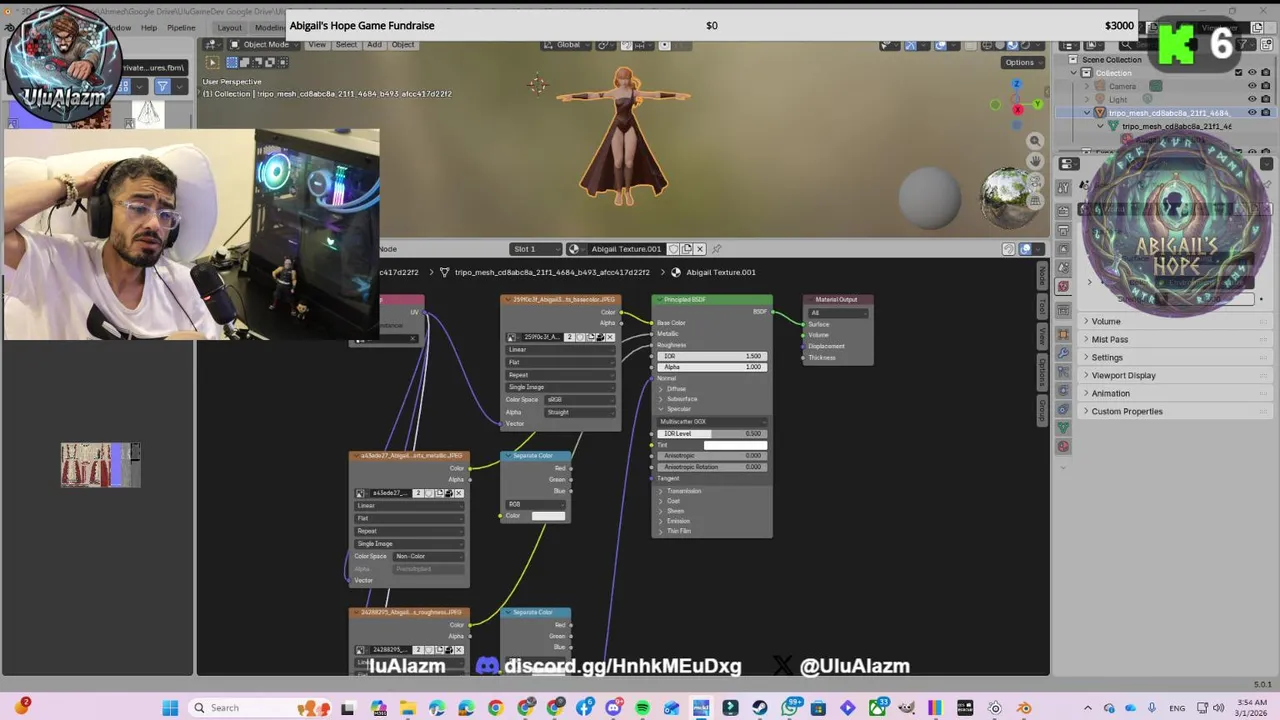
Task: Open the Output properties tab icon
Action: tap(1064, 231)
